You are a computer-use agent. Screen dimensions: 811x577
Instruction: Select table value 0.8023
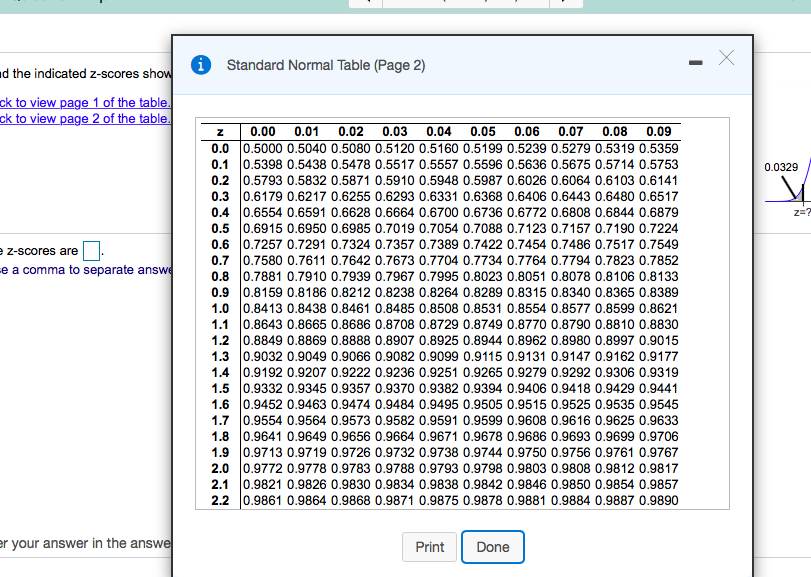click(x=483, y=277)
